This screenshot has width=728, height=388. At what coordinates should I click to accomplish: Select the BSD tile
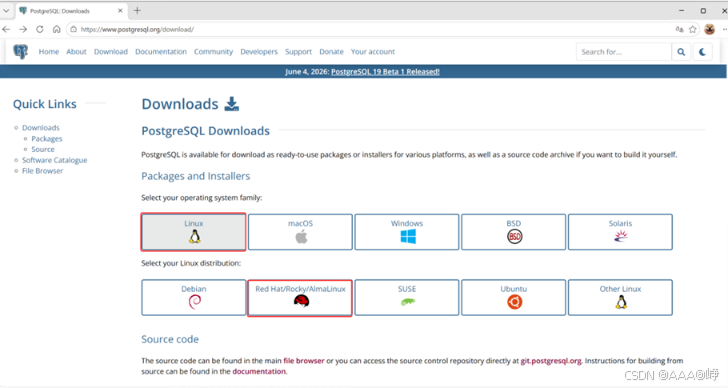click(x=514, y=232)
